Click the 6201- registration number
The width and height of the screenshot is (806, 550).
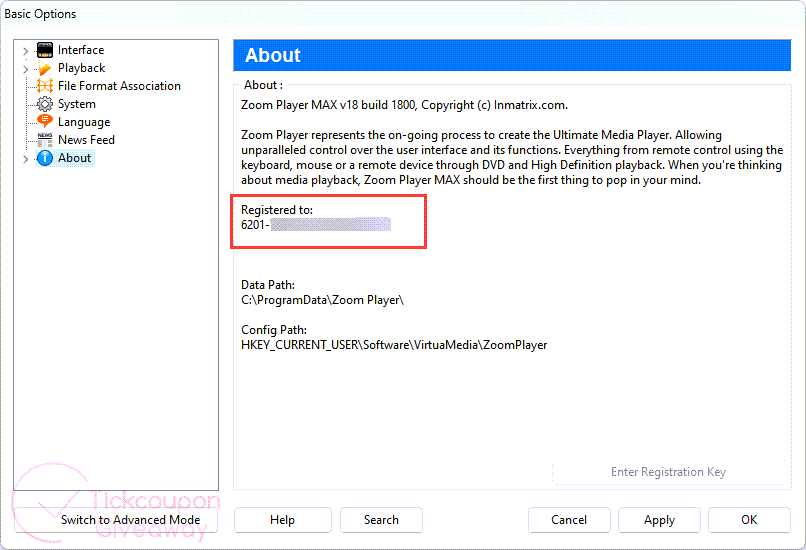point(255,225)
